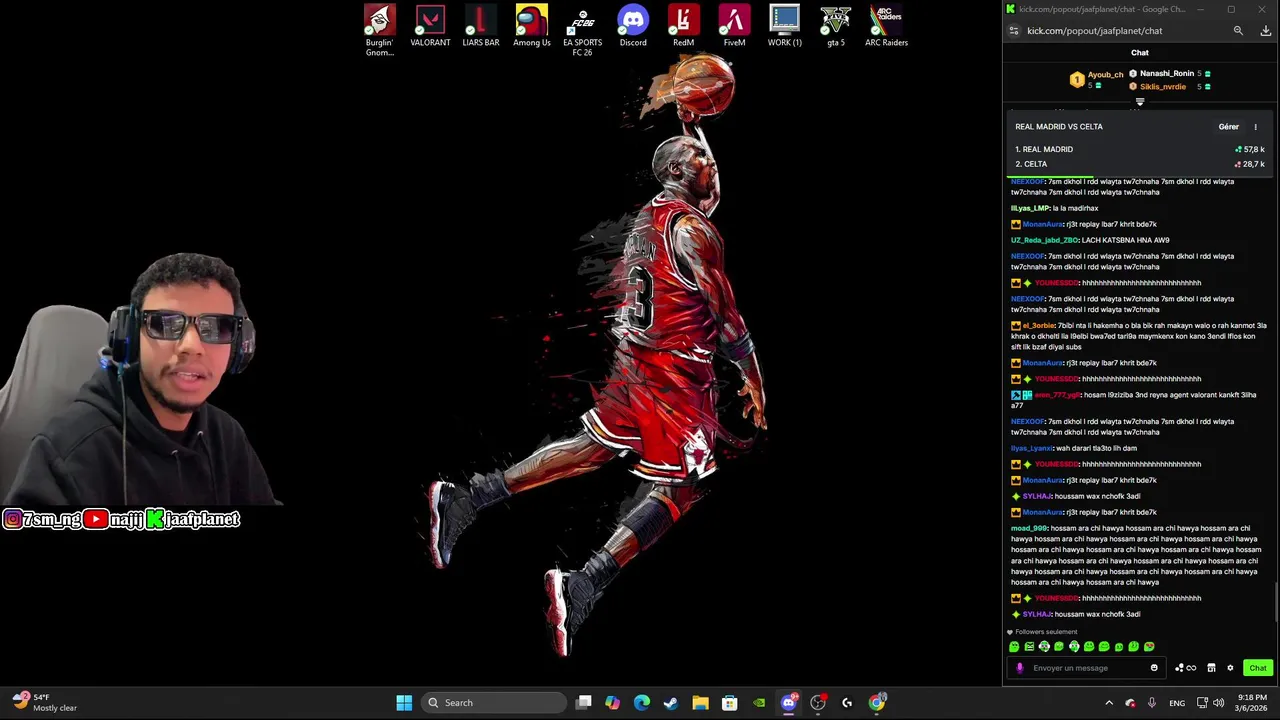Open Siklis_nvrdie leaderboard profile
1280x720 pixels.
[x=1162, y=87]
